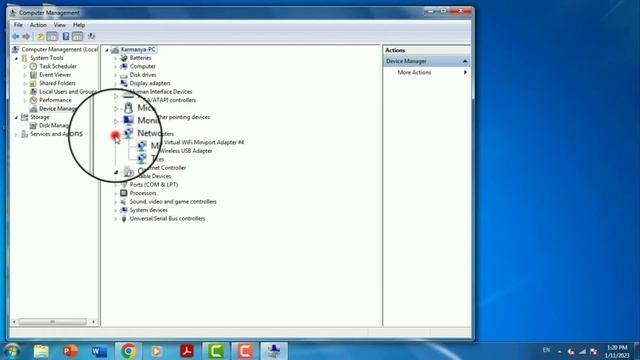Viewport: 640px width, 360px height.
Task: Select the Processors chip icon
Action: pos(124,193)
